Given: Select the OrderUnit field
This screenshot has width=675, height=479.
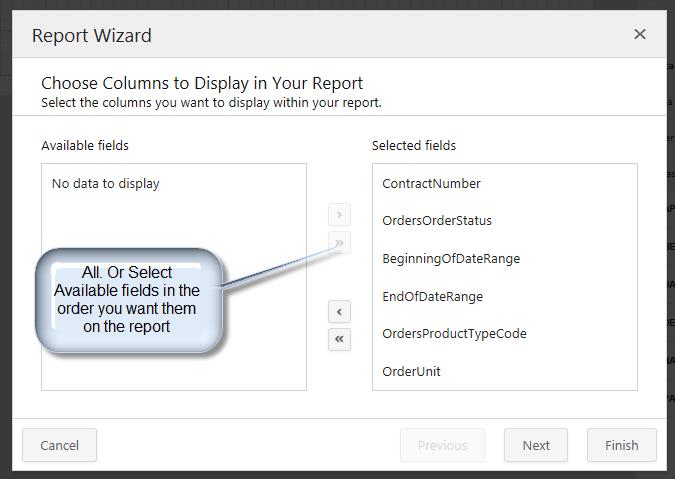Looking at the screenshot, I should pyautogui.click(x=411, y=372).
